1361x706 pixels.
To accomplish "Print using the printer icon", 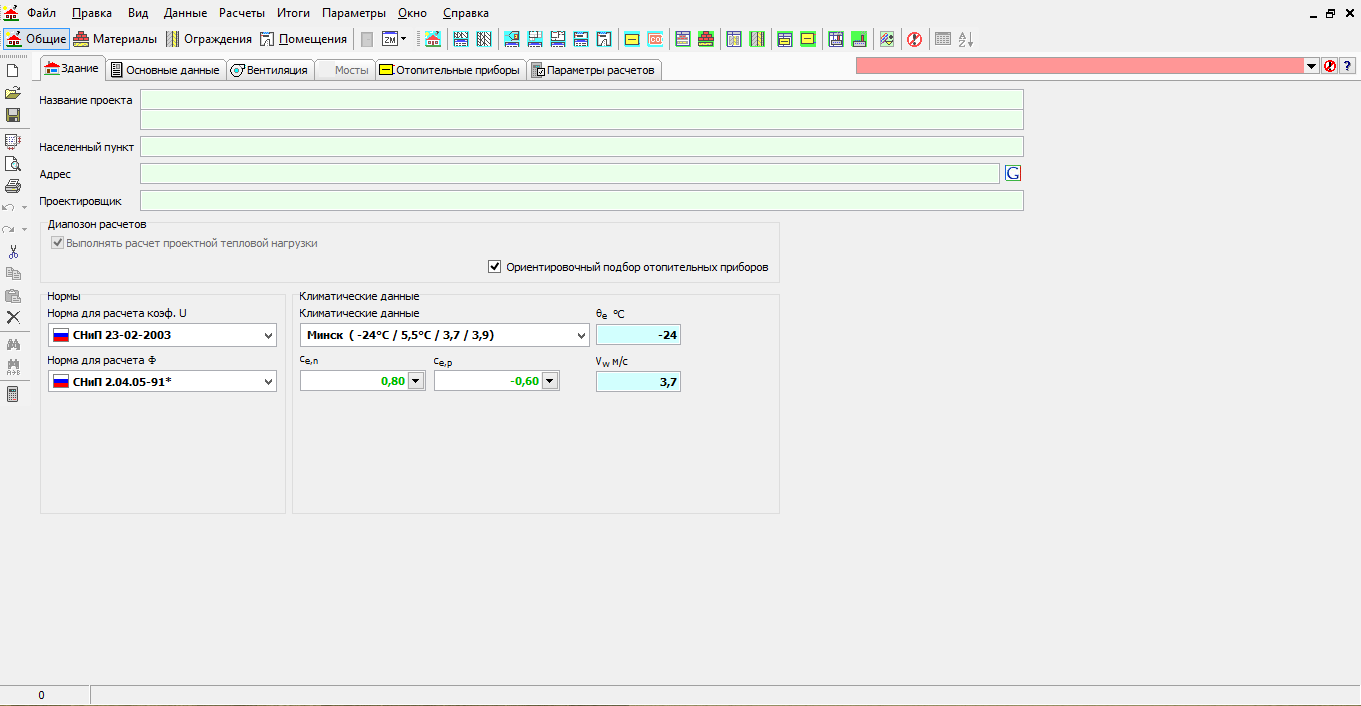I will pyautogui.click(x=13, y=185).
